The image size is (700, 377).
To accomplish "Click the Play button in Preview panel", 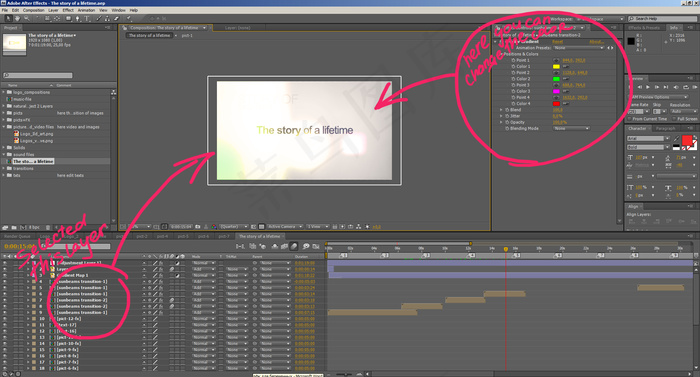I will tap(648, 87).
